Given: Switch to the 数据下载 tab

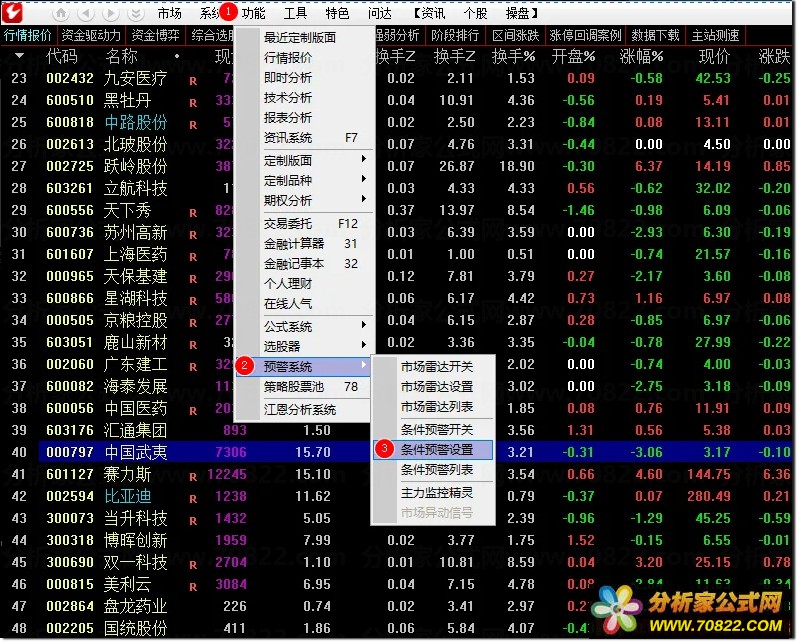Looking at the screenshot, I should point(655,35).
